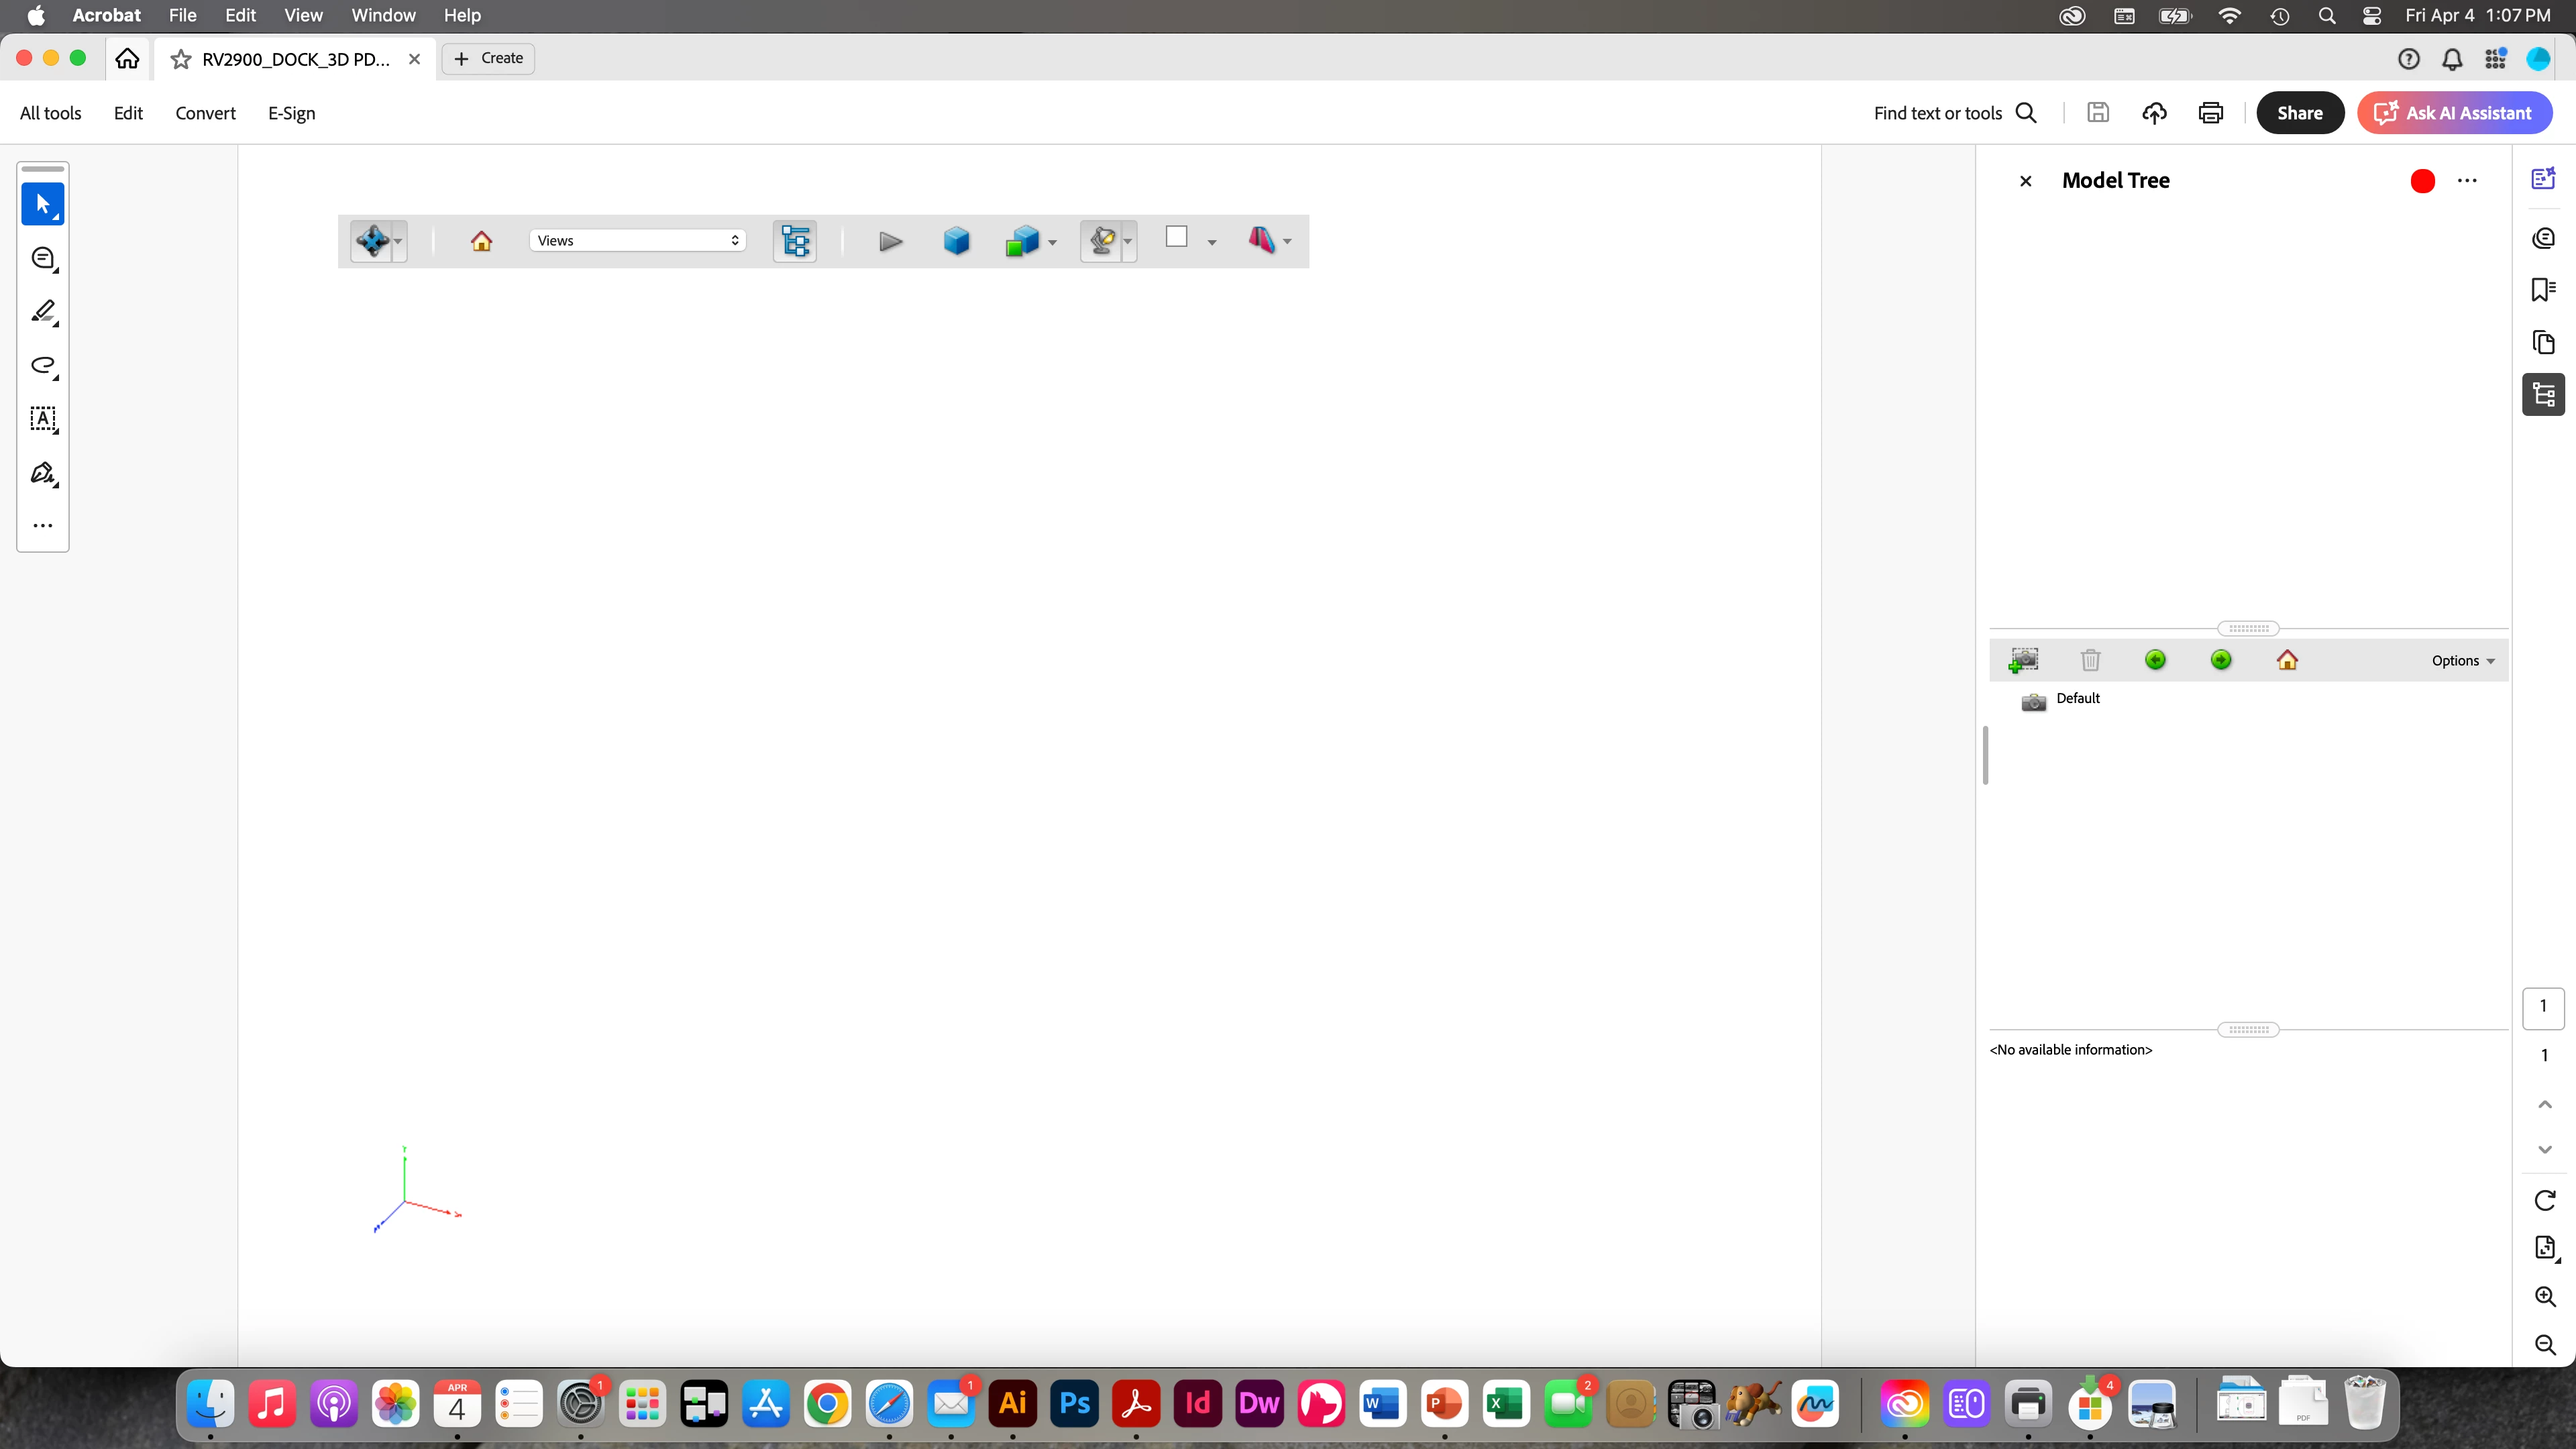Open the Model Render Mode dropdown arrow
Screen dimensions: 2576x1449
(1052, 242)
